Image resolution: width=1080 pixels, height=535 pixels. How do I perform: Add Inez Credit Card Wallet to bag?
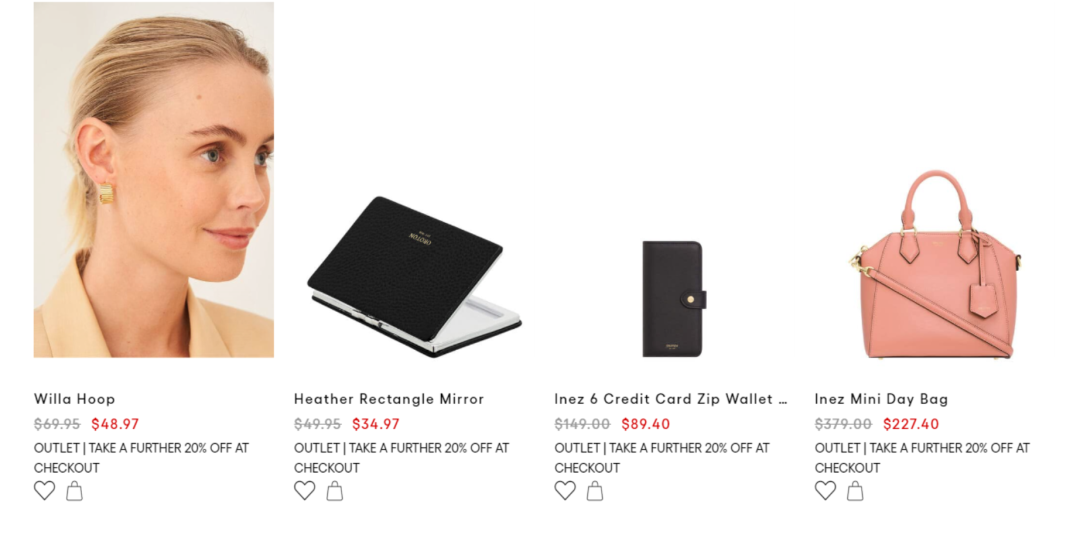point(595,491)
